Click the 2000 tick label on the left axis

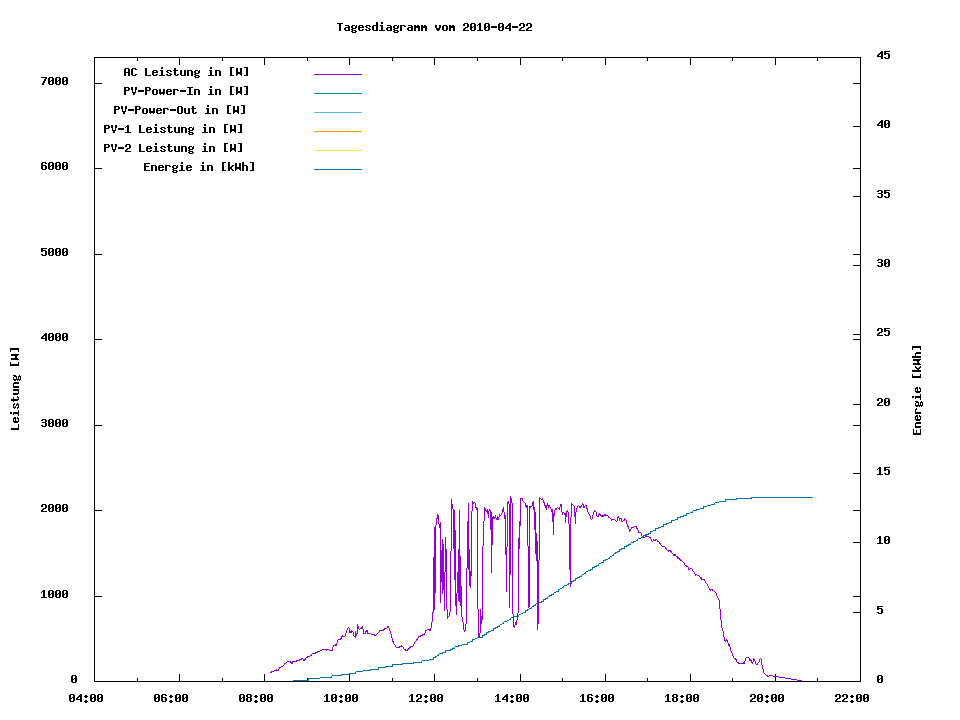coord(53,510)
